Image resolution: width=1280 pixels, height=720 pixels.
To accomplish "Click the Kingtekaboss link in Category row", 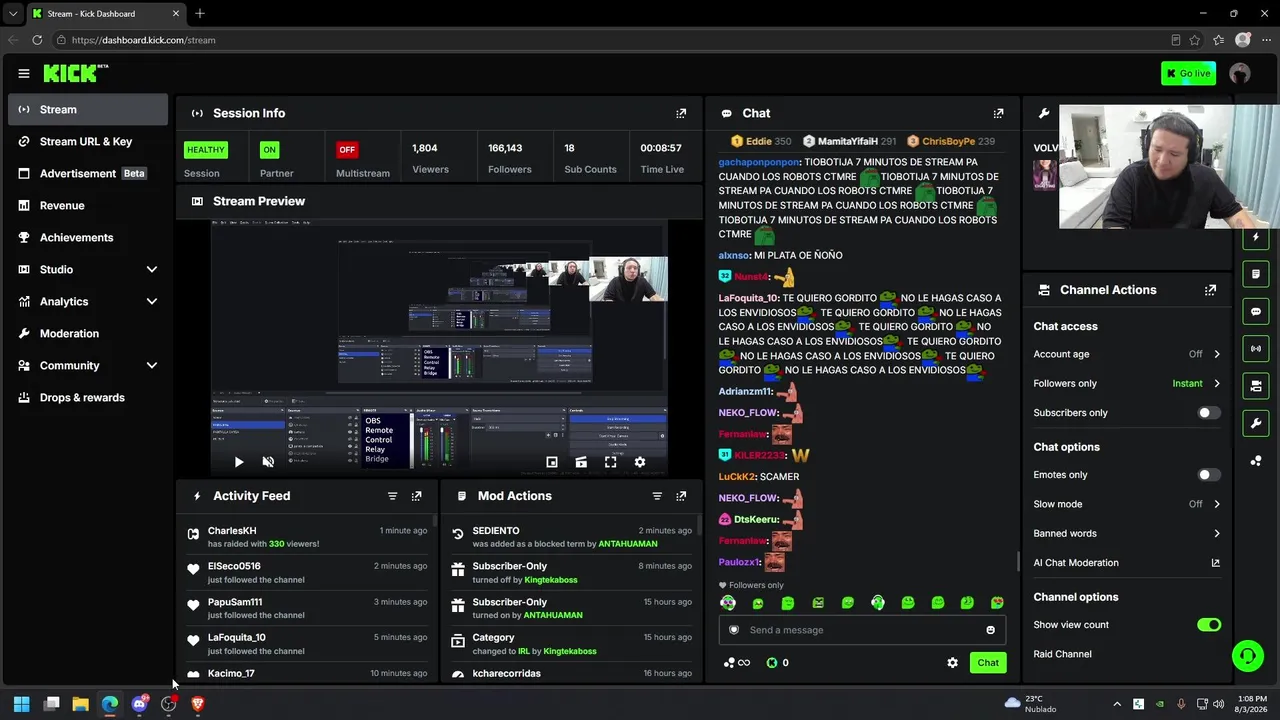I will (570, 651).
